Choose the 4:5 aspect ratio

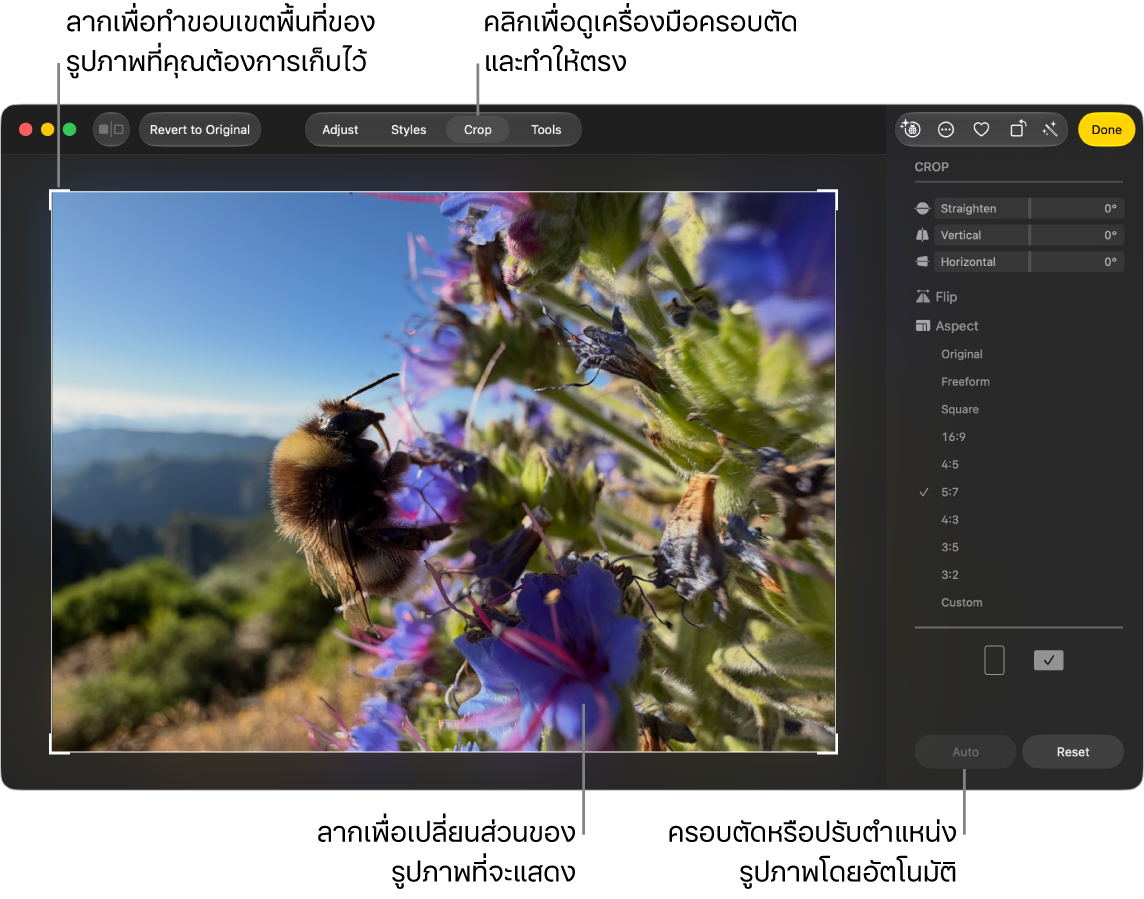tap(950, 465)
